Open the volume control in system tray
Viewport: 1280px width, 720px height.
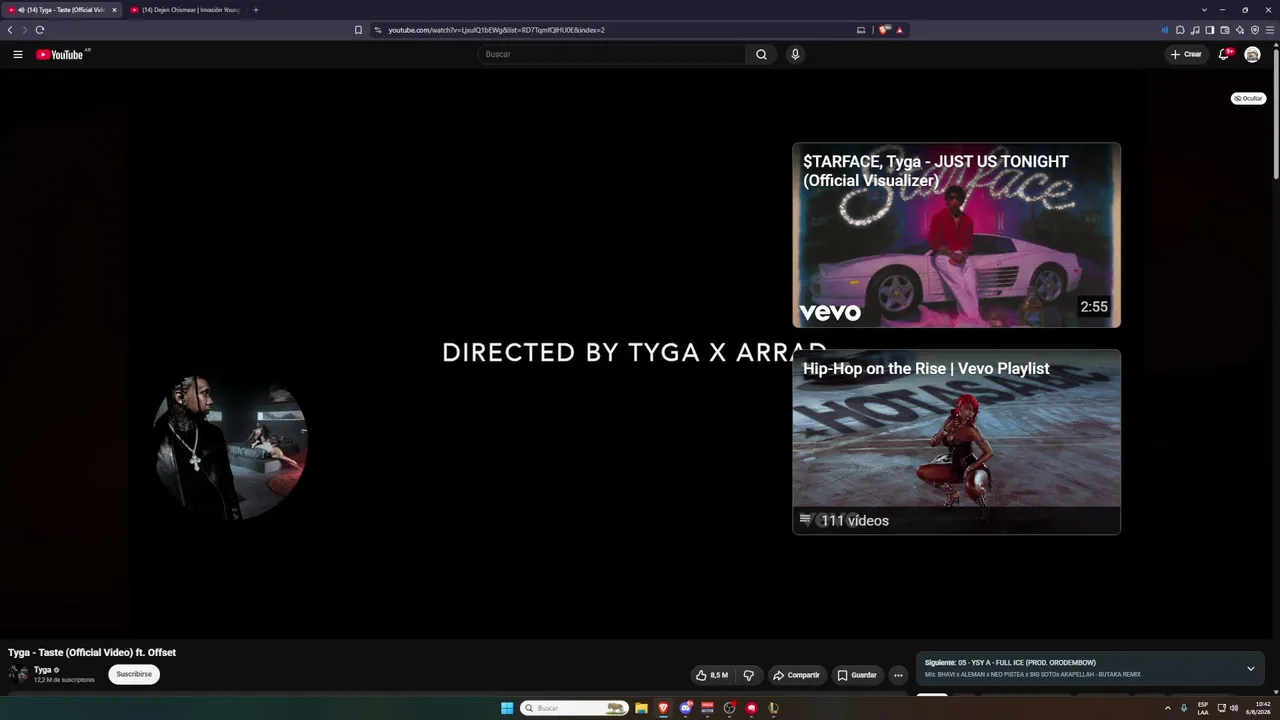tap(1234, 708)
